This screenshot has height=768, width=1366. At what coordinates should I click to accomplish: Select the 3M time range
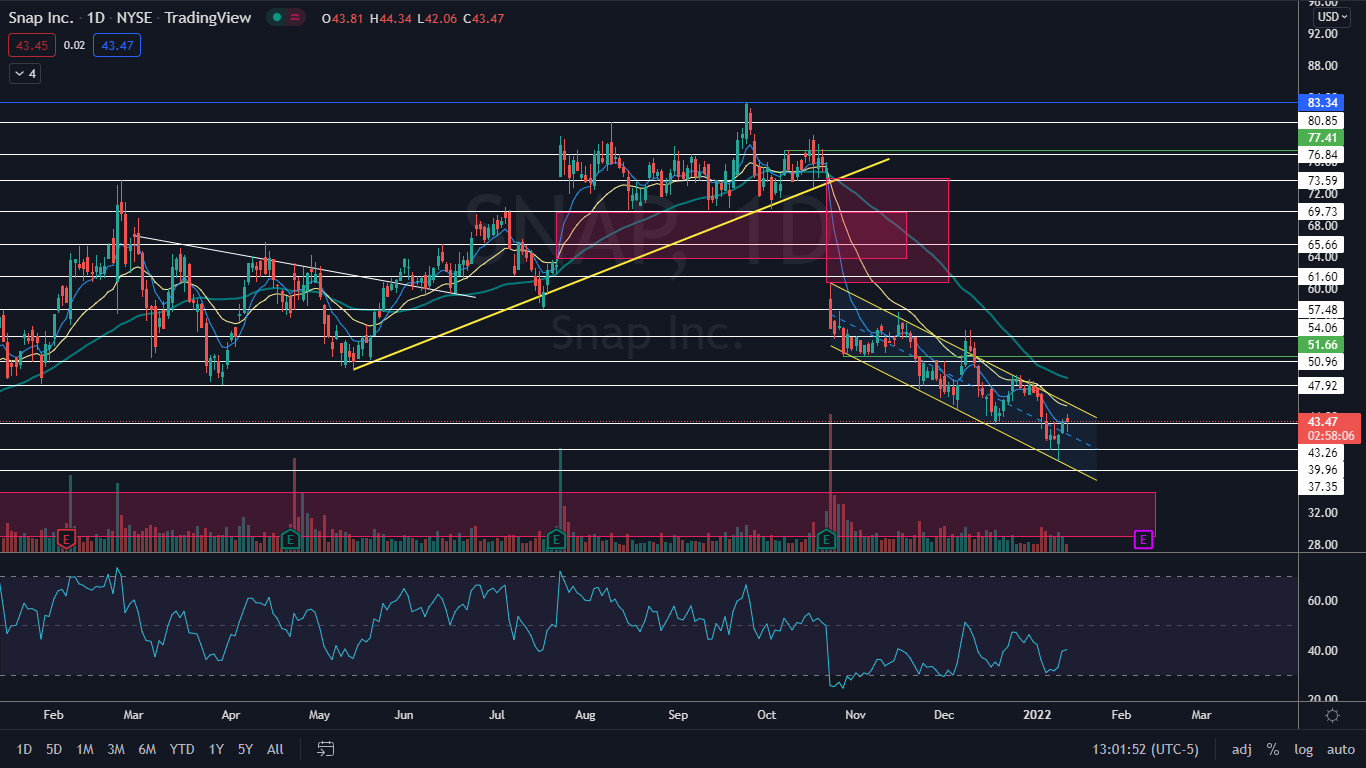(116, 748)
